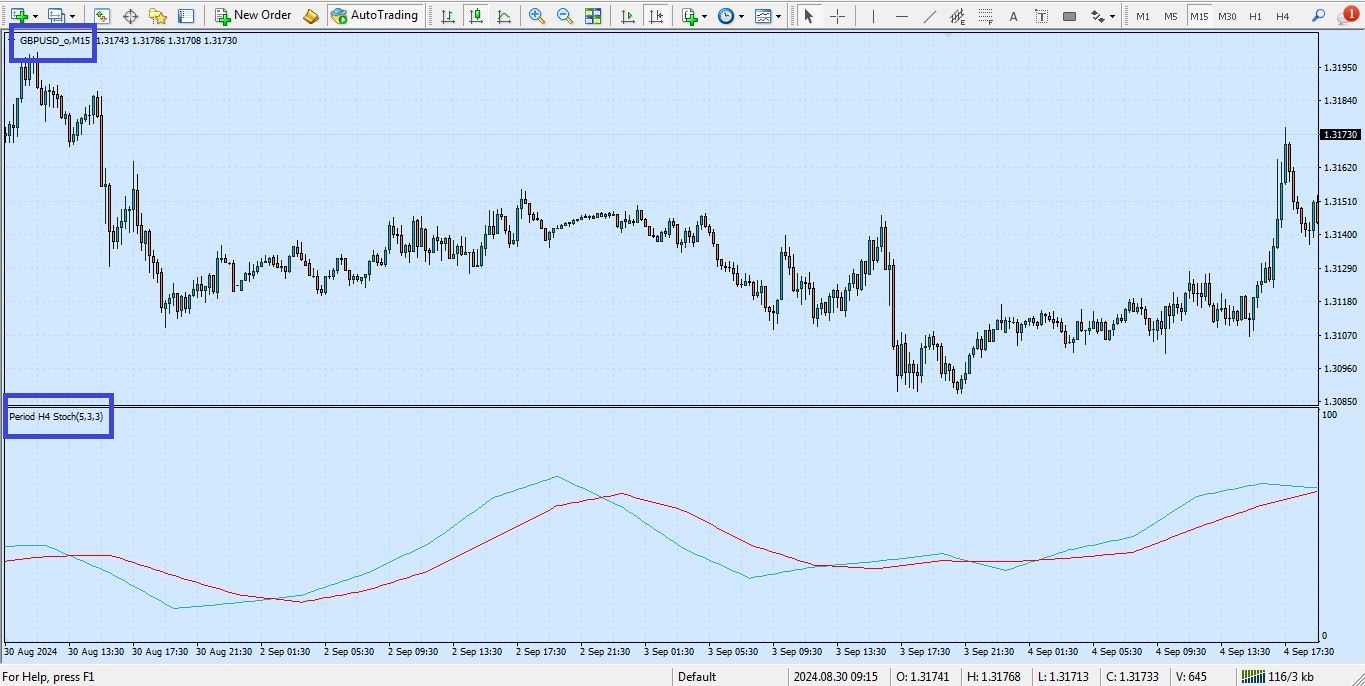Select the text tool A
1365x686 pixels.
1013,16
